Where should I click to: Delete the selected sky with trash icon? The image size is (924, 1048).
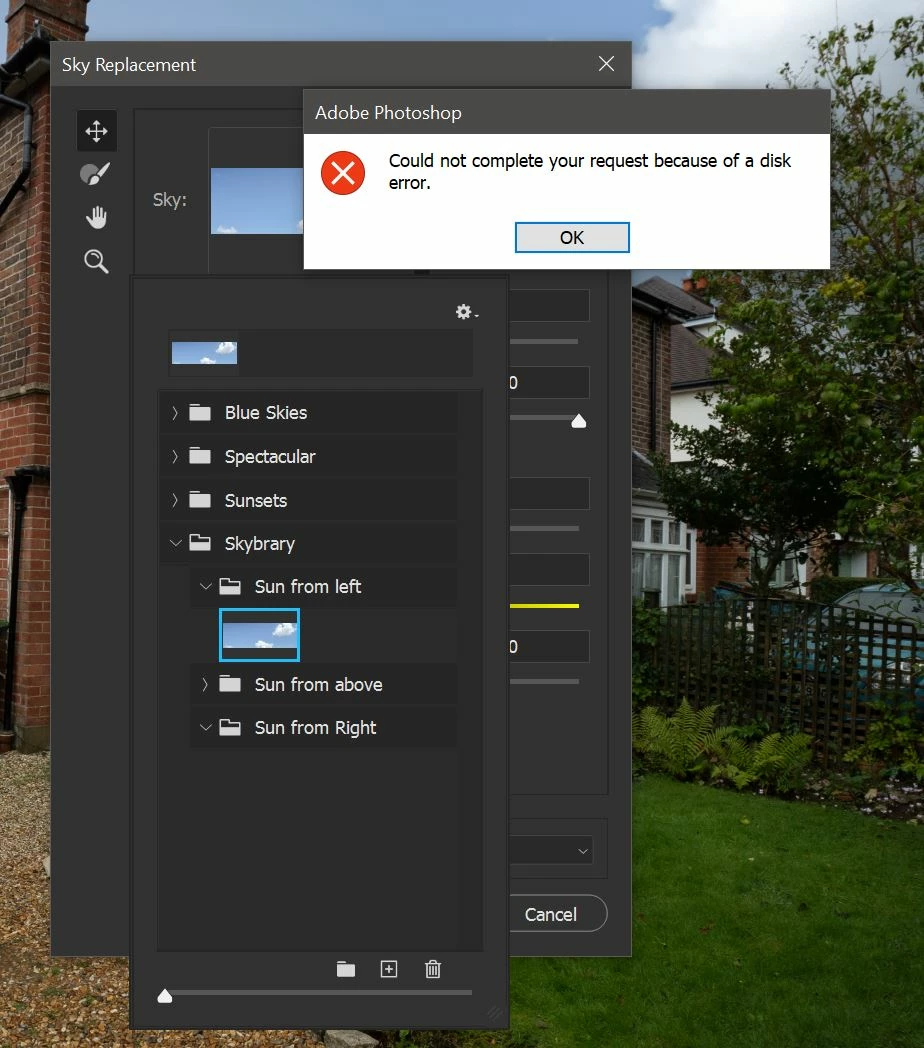coord(433,969)
